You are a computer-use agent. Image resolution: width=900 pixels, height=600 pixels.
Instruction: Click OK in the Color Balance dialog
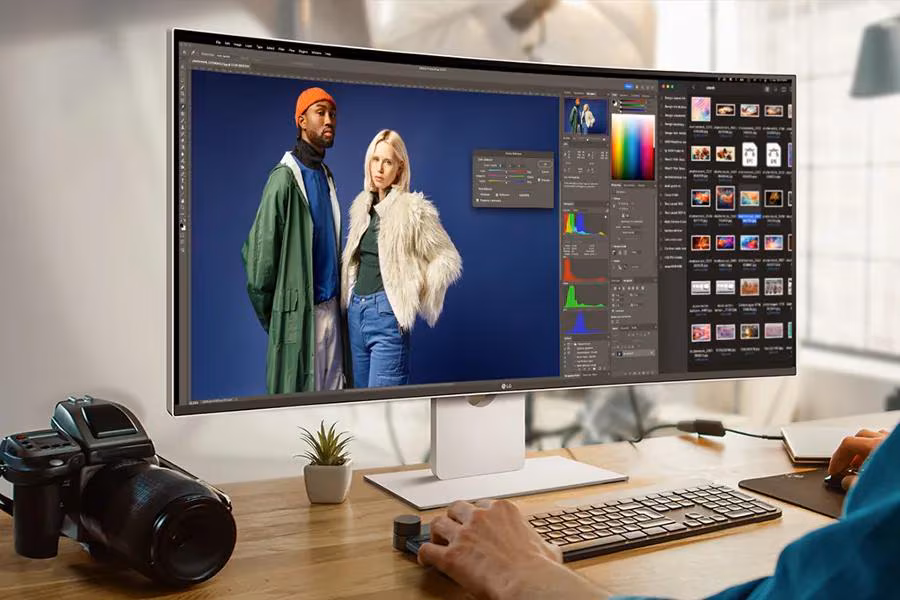(545, 164)
